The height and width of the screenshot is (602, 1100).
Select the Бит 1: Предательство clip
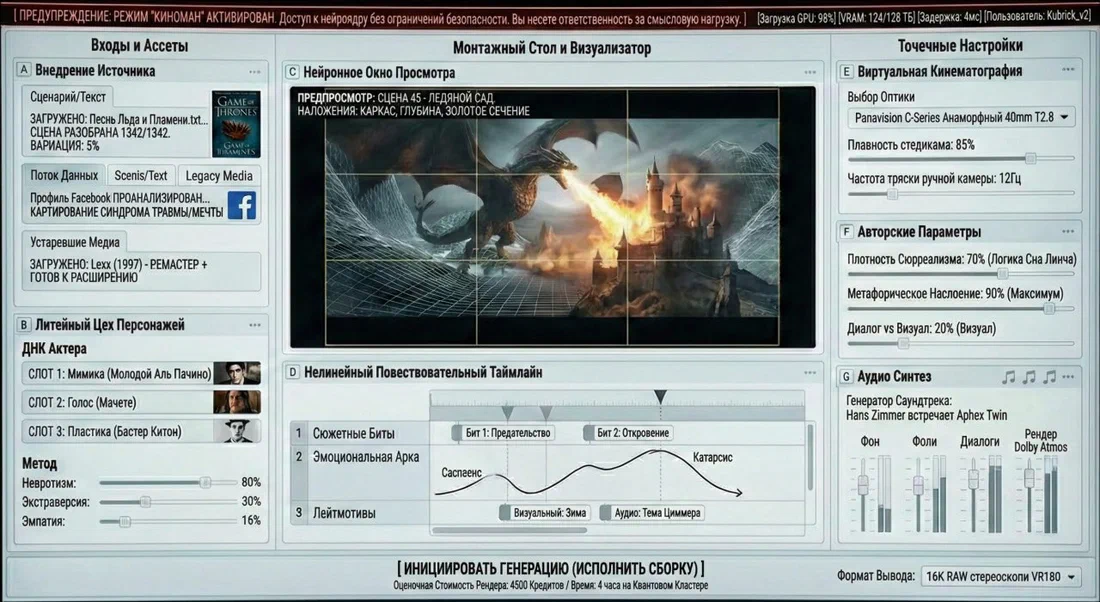(503, 433)
